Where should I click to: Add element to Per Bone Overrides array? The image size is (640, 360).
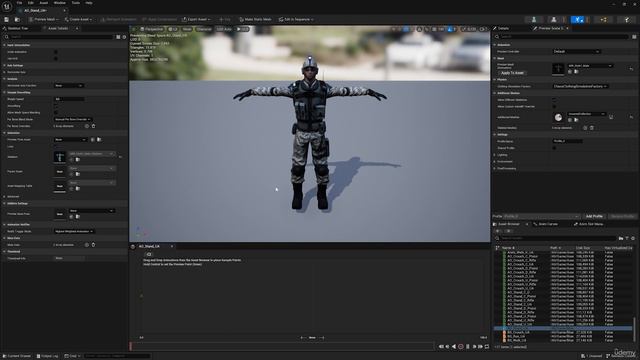click(x=87, y=126)
